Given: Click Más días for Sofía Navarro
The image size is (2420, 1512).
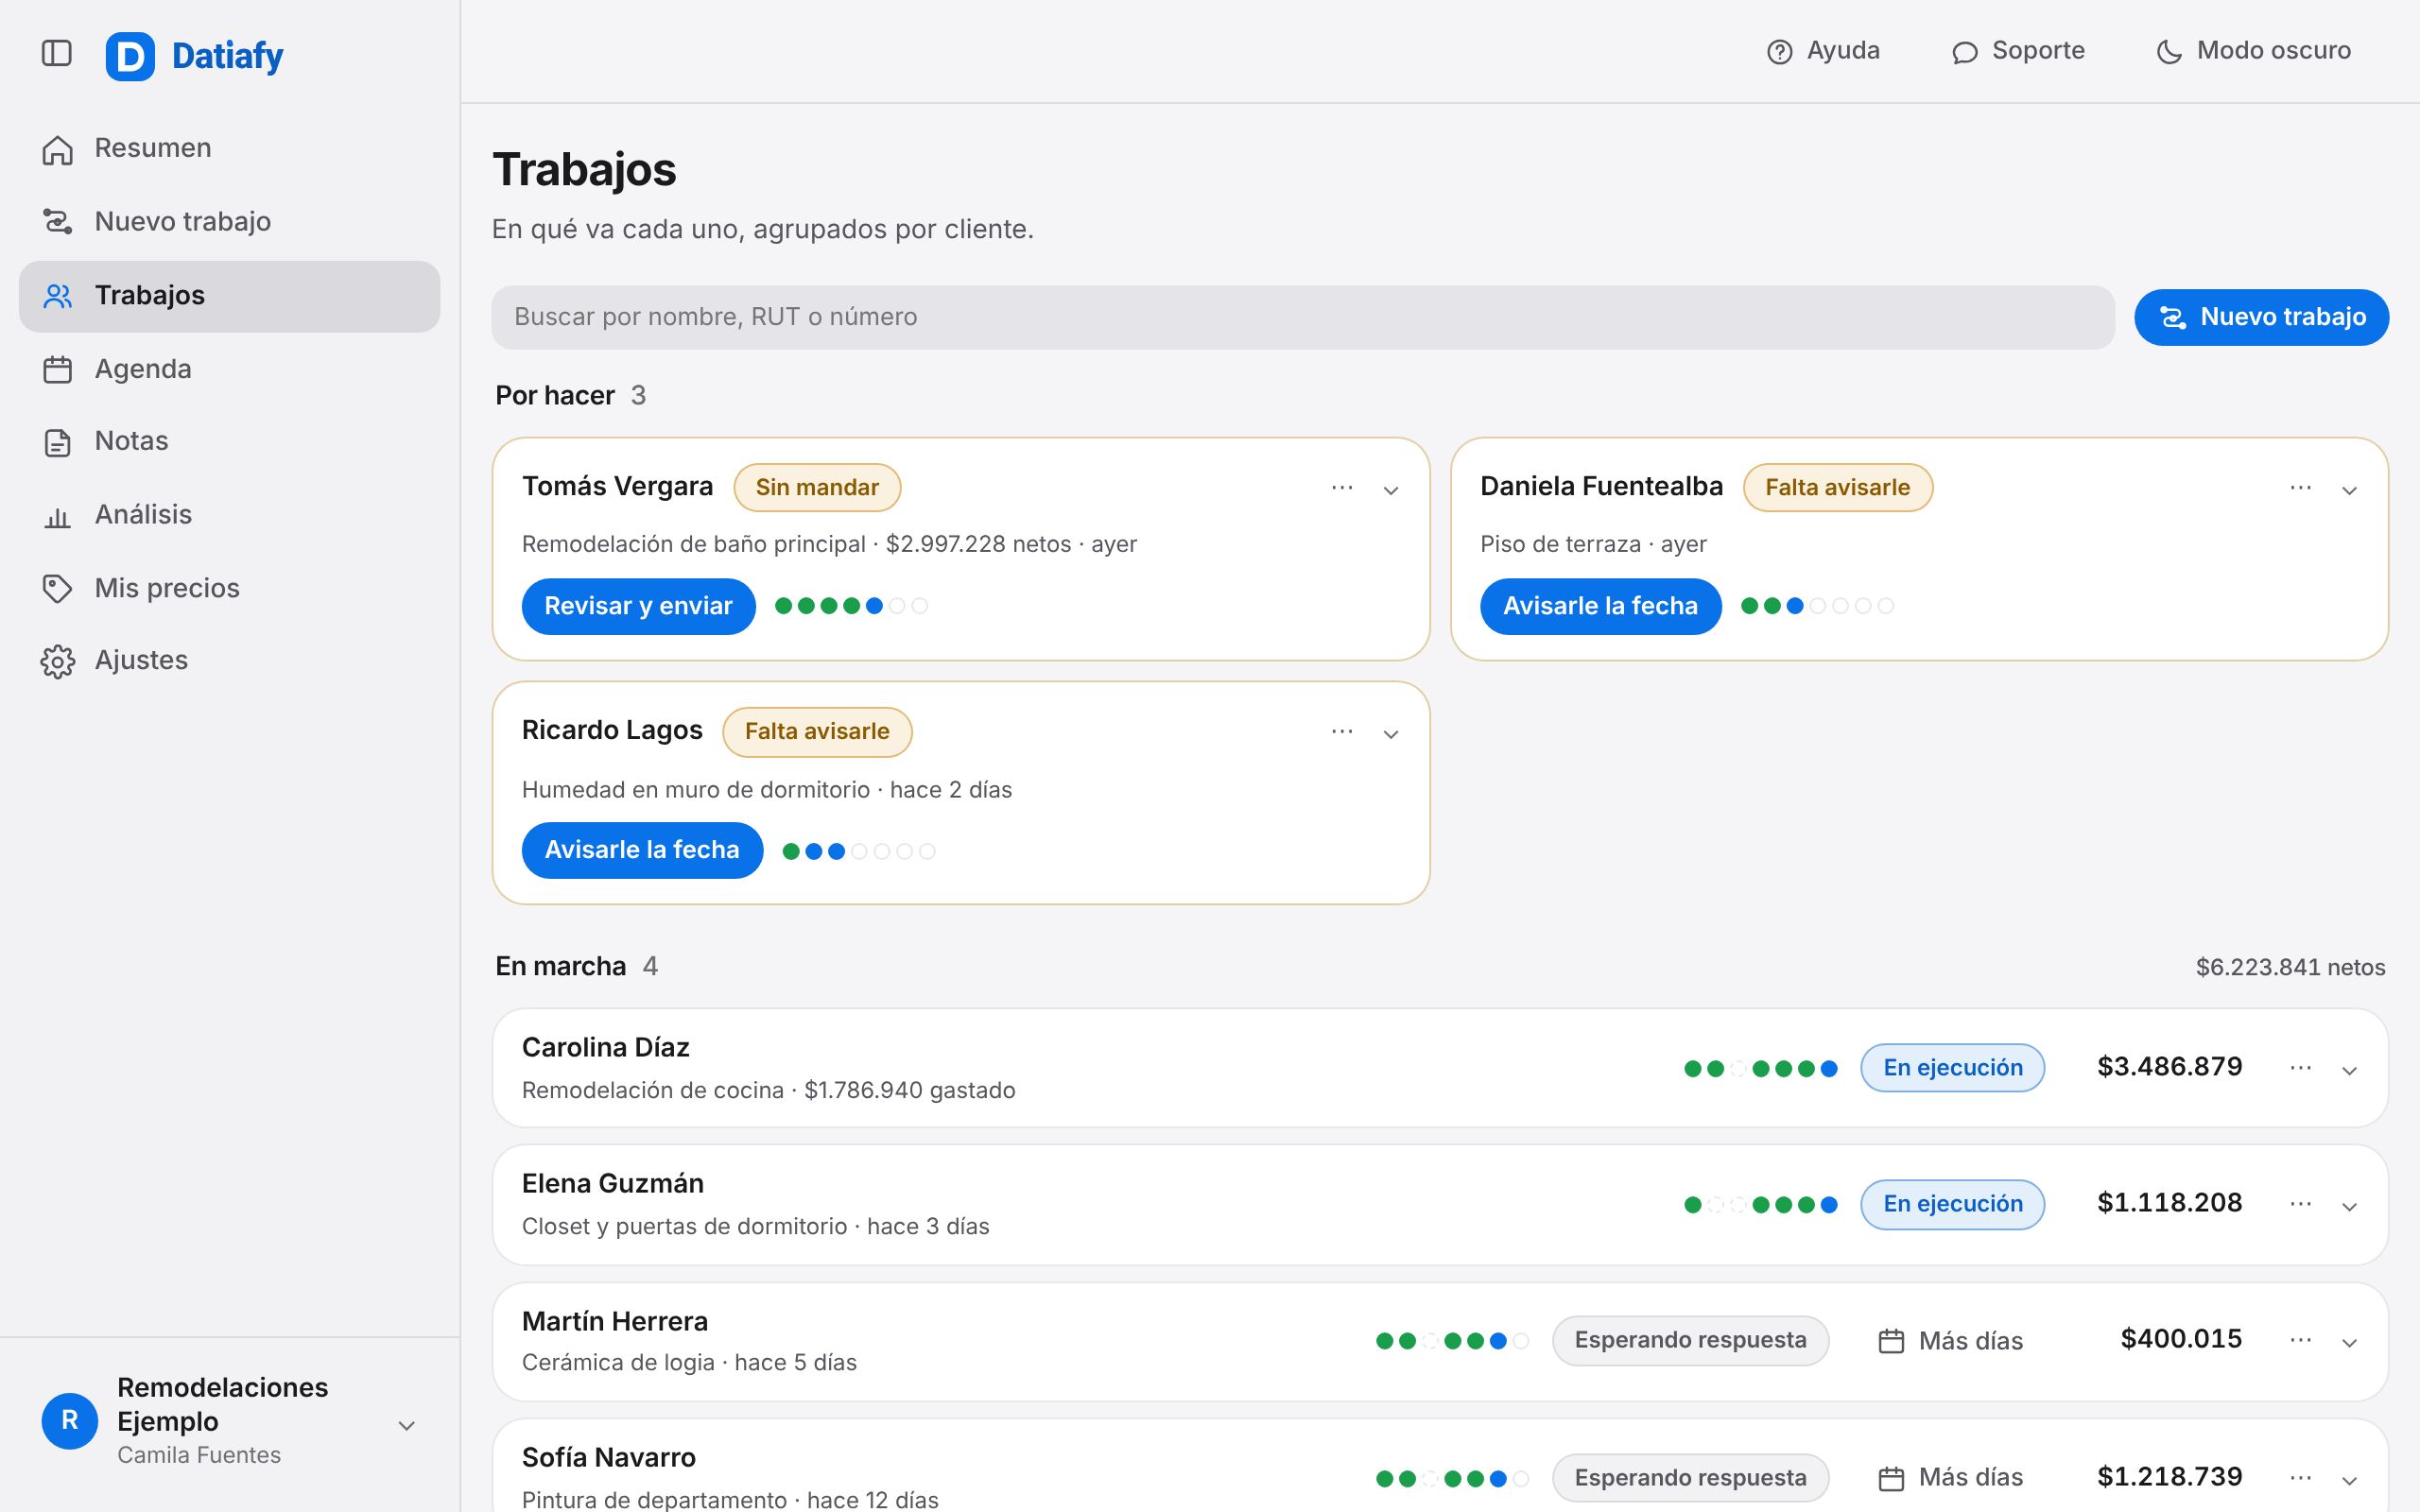Looking at the screenshot, I should coord(1951,1478).
